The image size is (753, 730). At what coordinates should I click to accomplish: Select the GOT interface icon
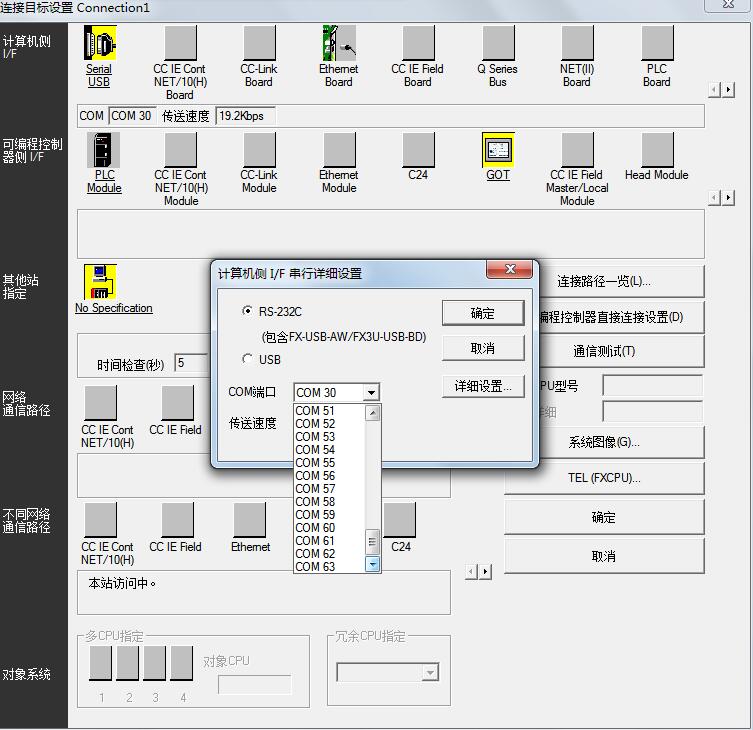498,150
